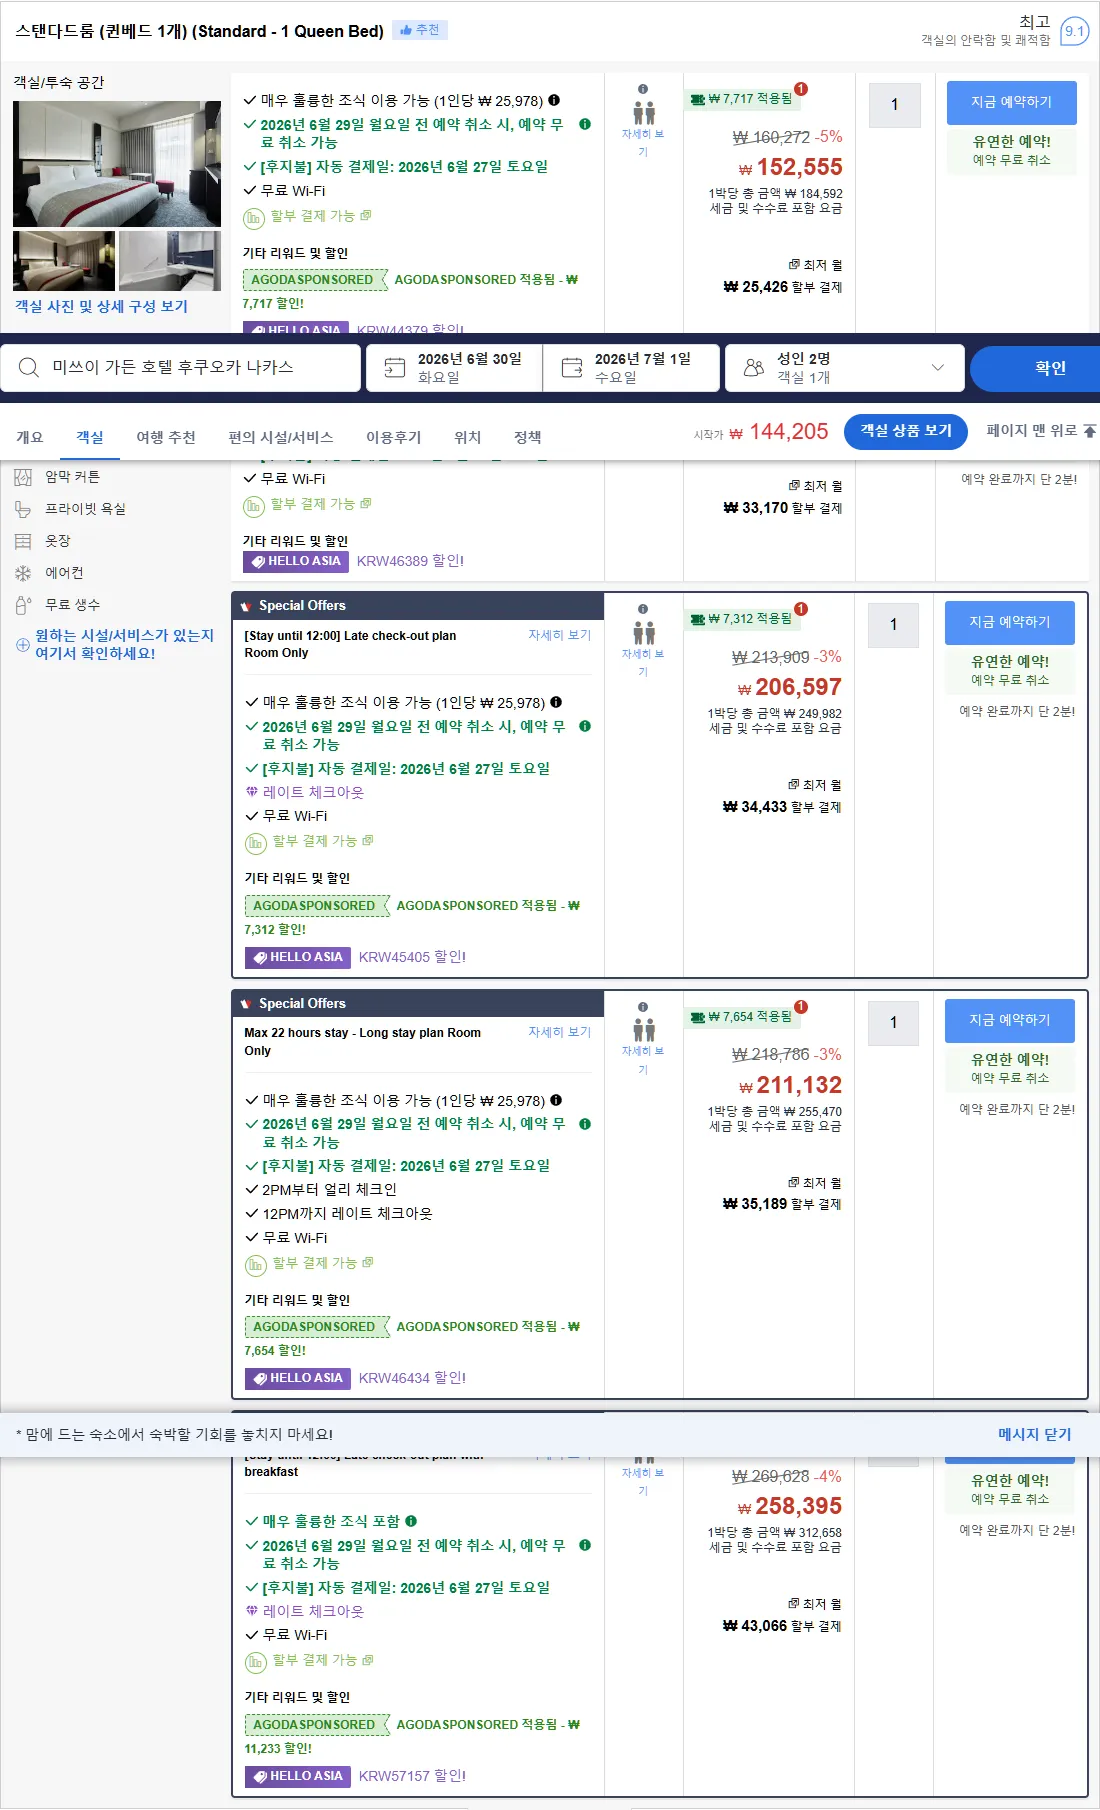The width and height of the screenshot is (1100, 1810).
Task: Click the HELLO ASIA badge with KRW46434
Action: 297,1378
